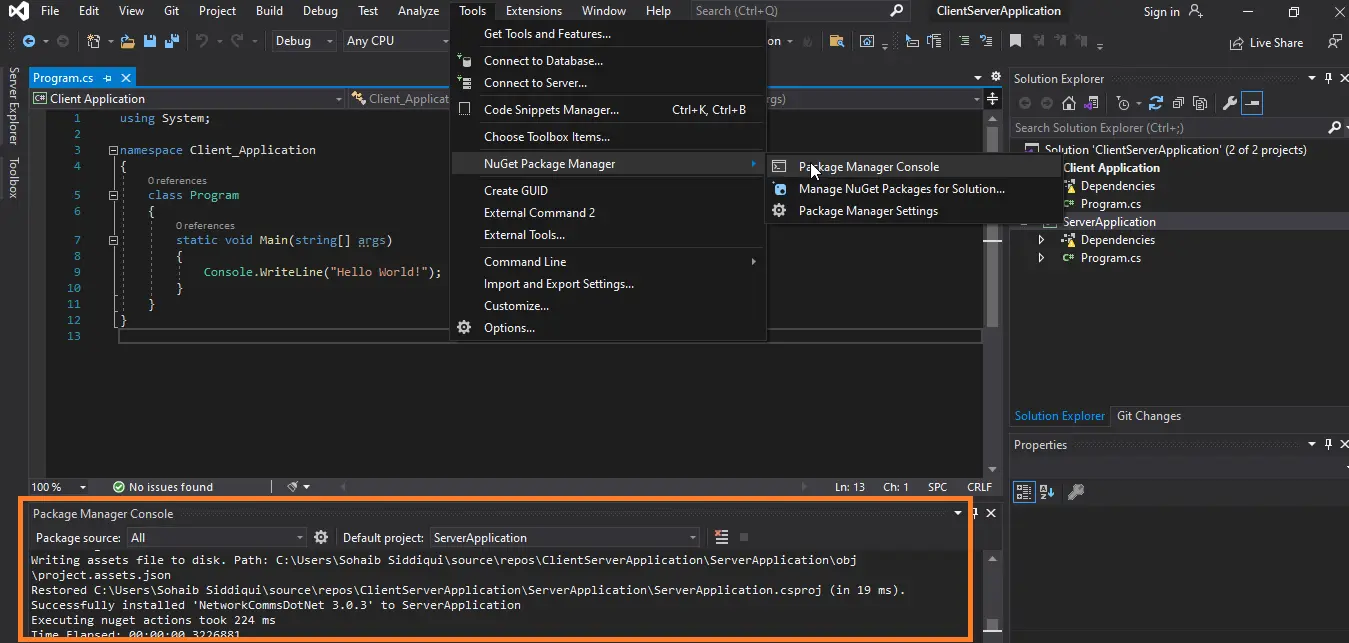This screenshot has width=1349, height=643.
Task: Open the Pending Changes Filter clock icon
Action: pos(1124,103)
